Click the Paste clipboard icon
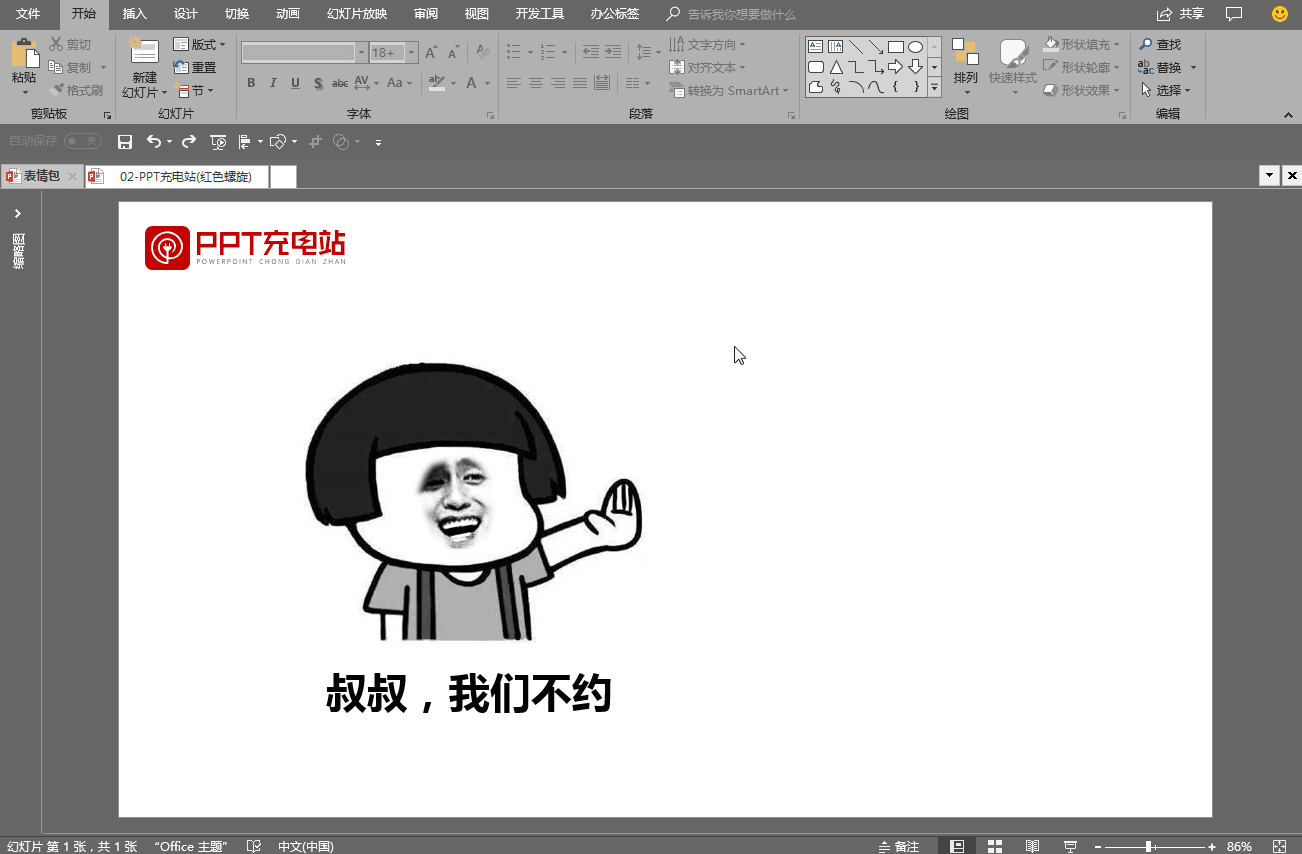Viewport: 1302px width, 854px height. tap(24, 53)
